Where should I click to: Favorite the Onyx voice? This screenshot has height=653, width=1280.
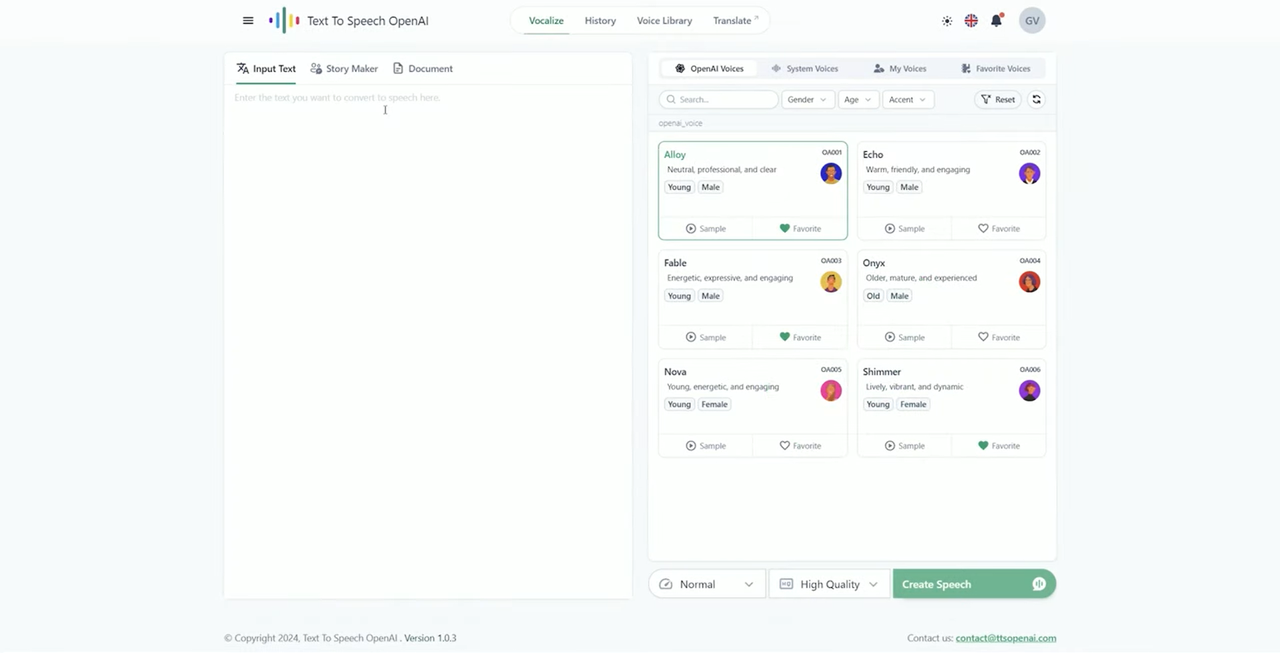coord(998,337)
